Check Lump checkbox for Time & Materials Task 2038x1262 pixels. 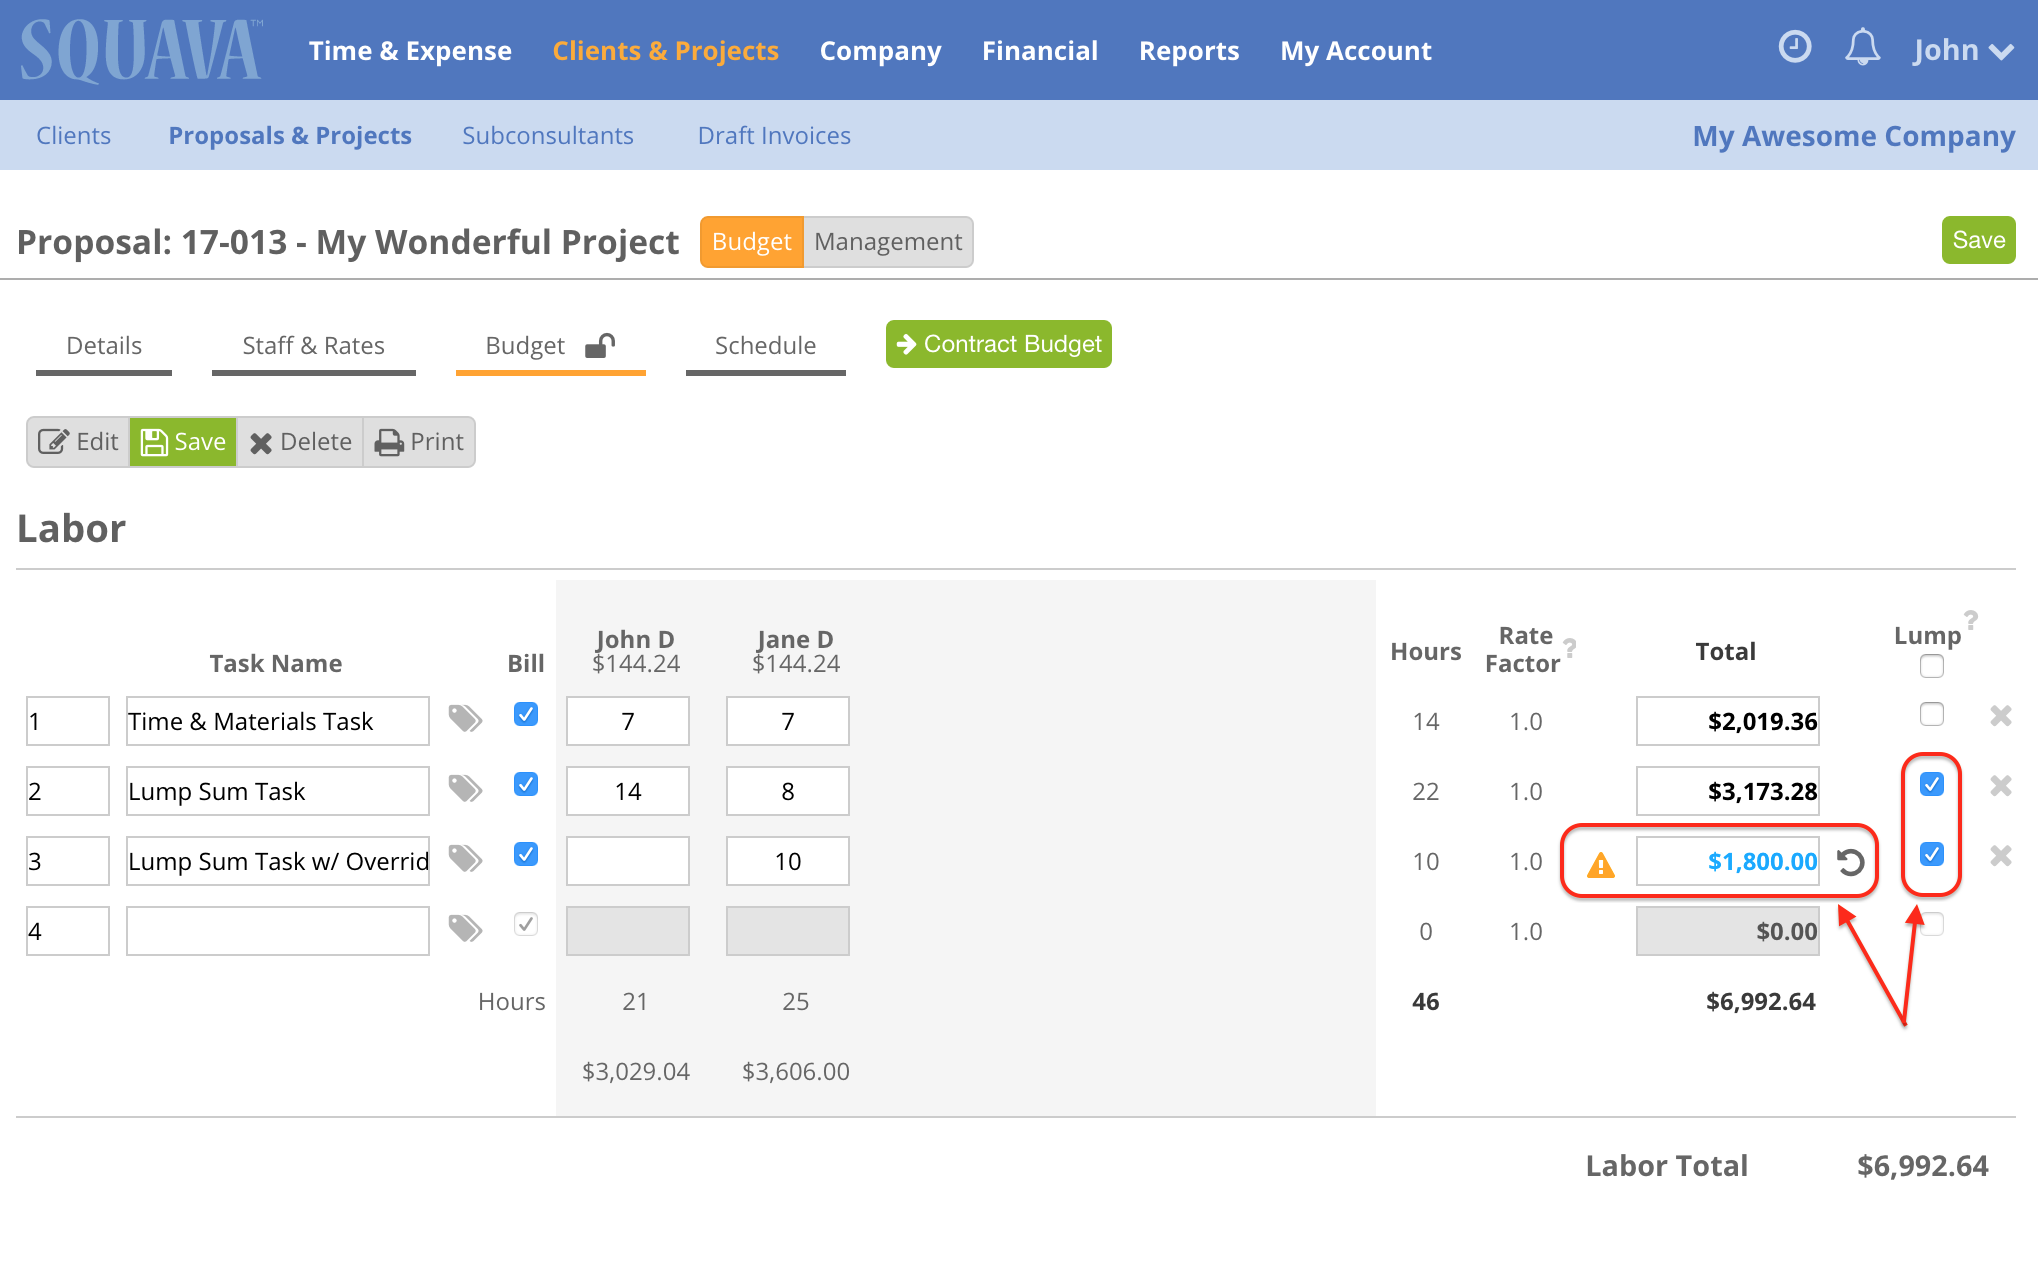click(1932, 714)
